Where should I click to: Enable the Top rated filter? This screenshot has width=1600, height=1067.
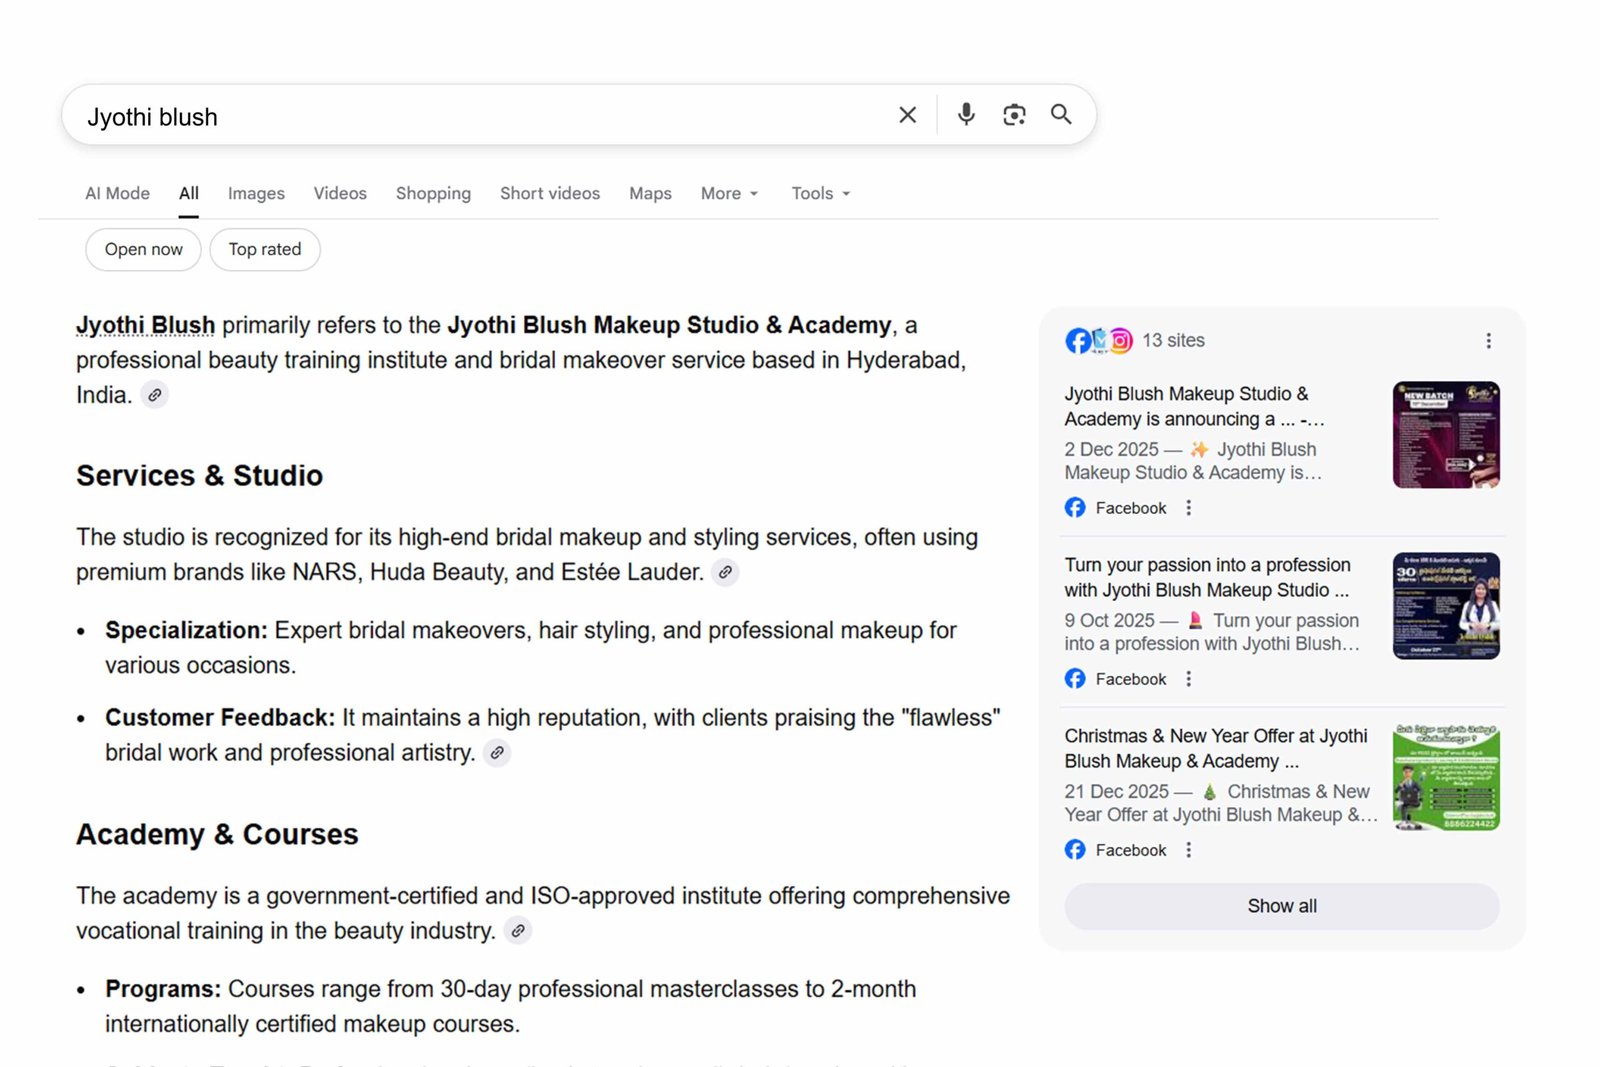(x=264, y=249)
